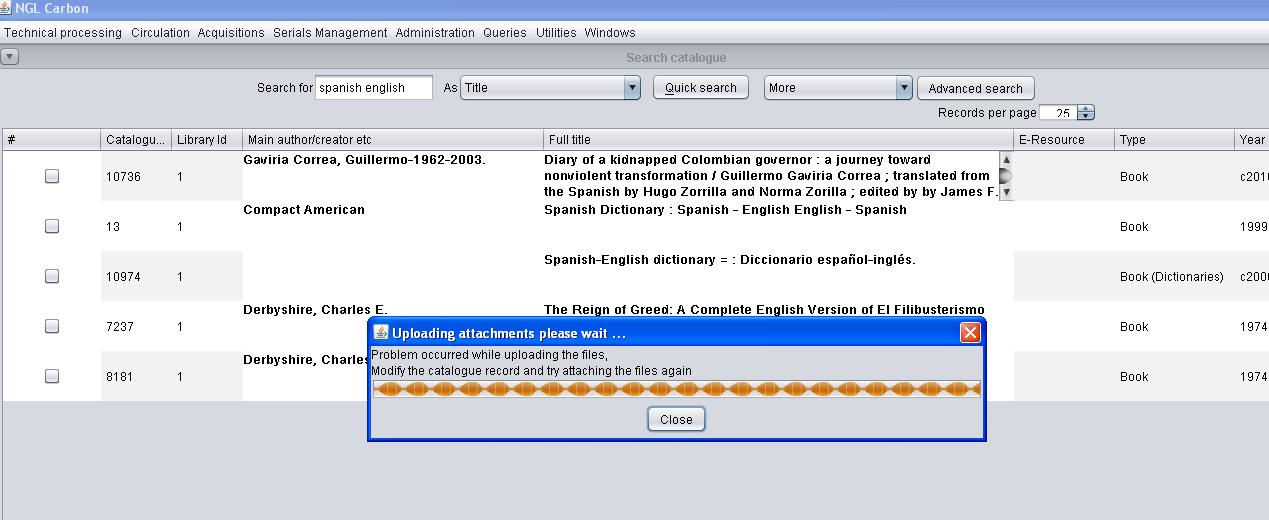This screenshot has width=1269, height=520.
Task: Open the Circulation menu
Action: (x=160, y=33)
